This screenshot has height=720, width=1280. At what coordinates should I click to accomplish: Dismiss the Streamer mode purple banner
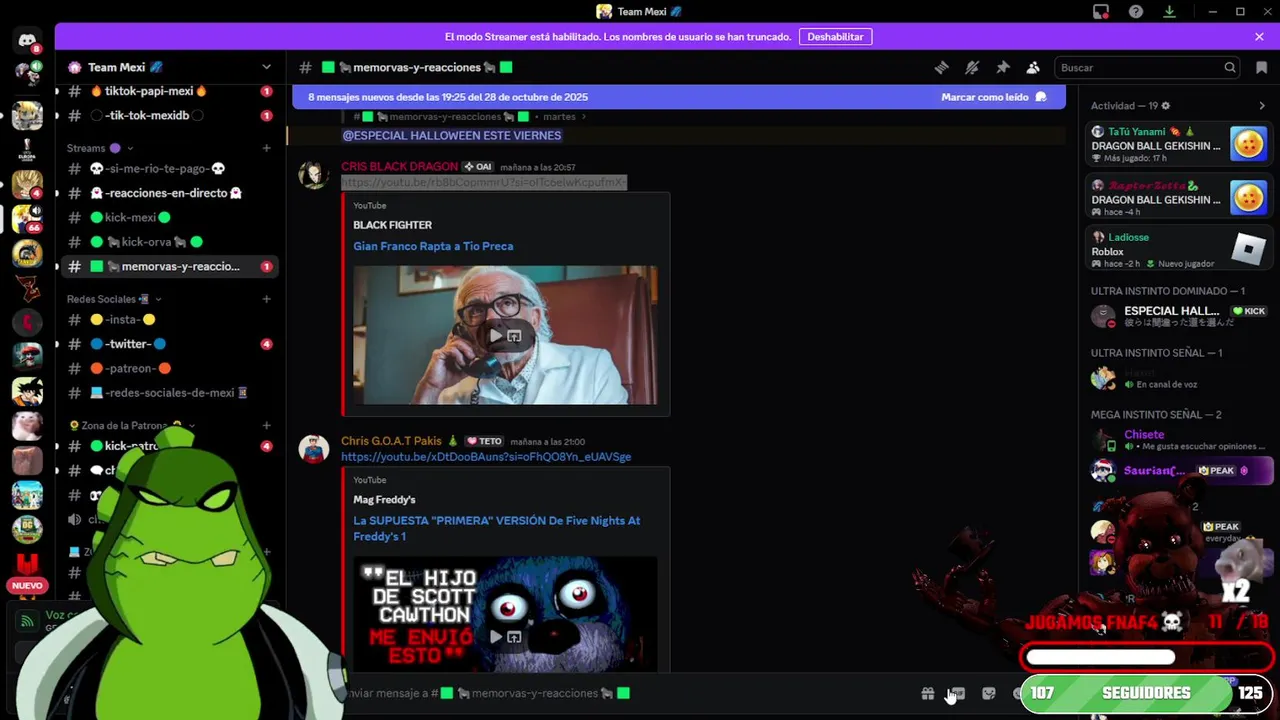click(1259, 36)
